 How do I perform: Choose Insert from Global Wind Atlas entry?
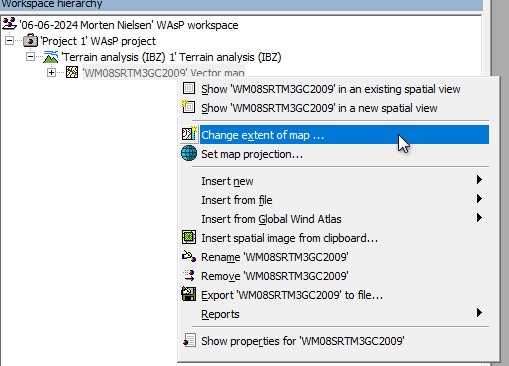click(x=335, y=219)
